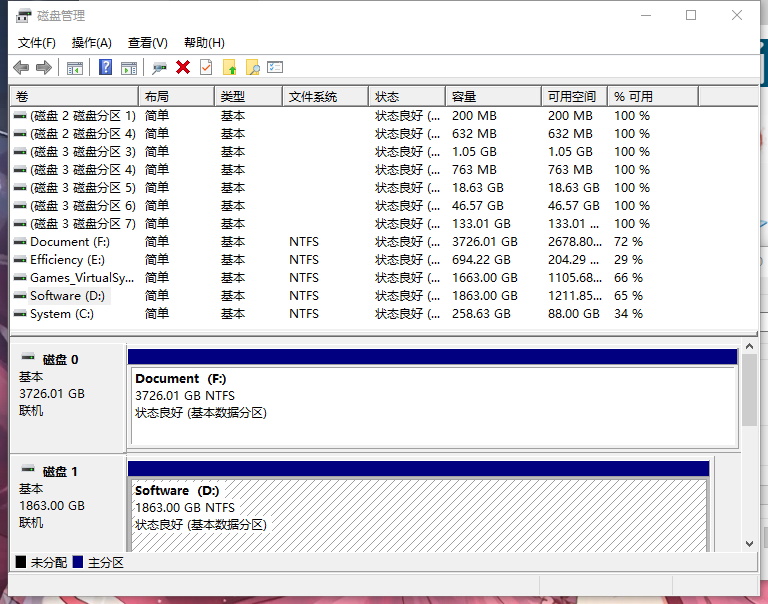Viewport: 768px width, 604px height.
Task: Open the blue Help question mark icon
Action: pos(105,67)
